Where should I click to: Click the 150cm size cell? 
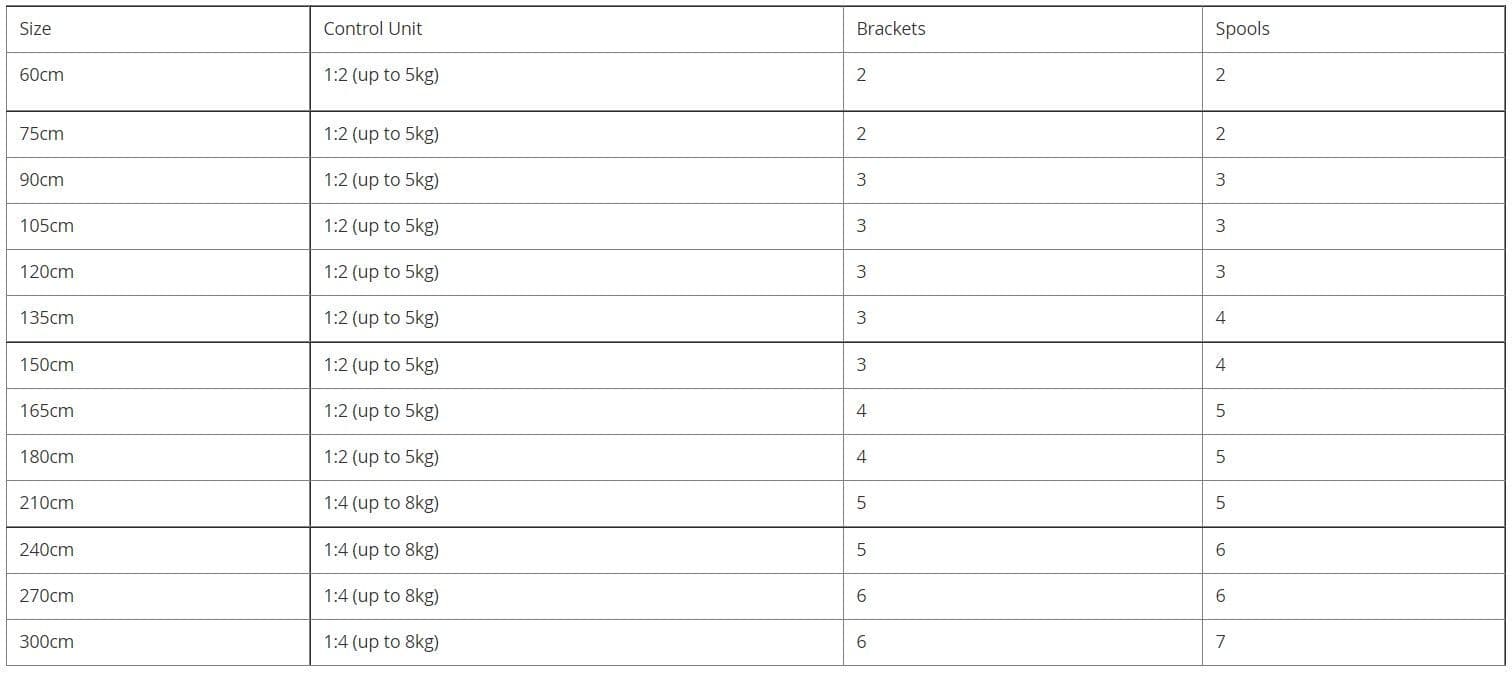pyautogui.click(x=46, y=365)
